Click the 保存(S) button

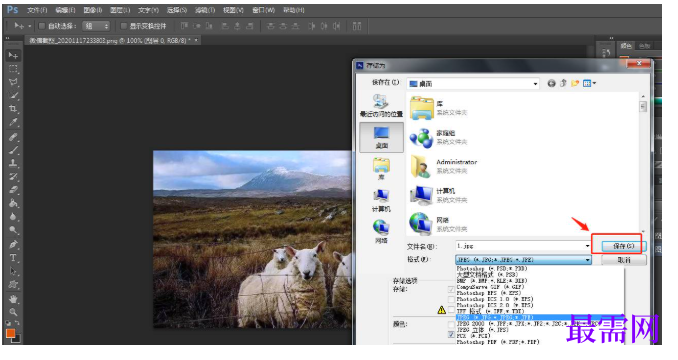[623, 246]
